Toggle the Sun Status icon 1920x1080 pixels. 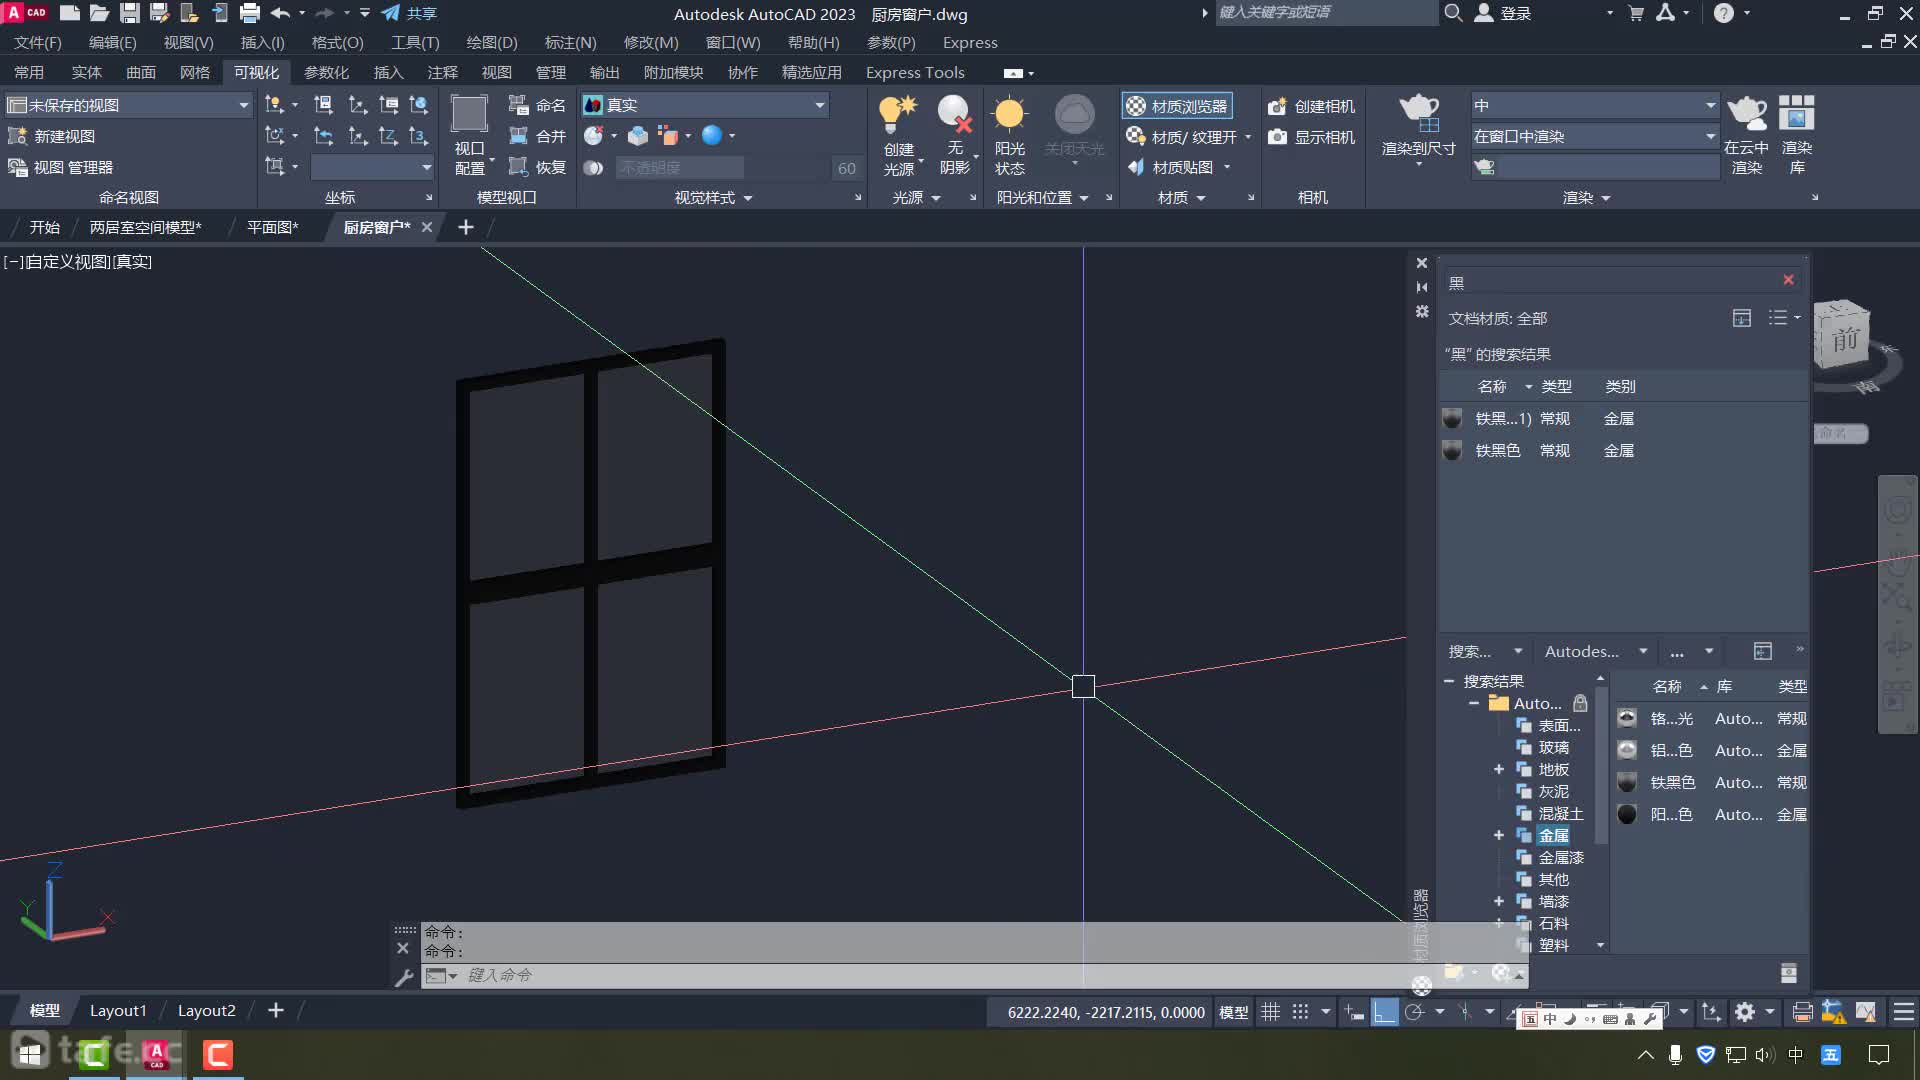coord(1010,115)
